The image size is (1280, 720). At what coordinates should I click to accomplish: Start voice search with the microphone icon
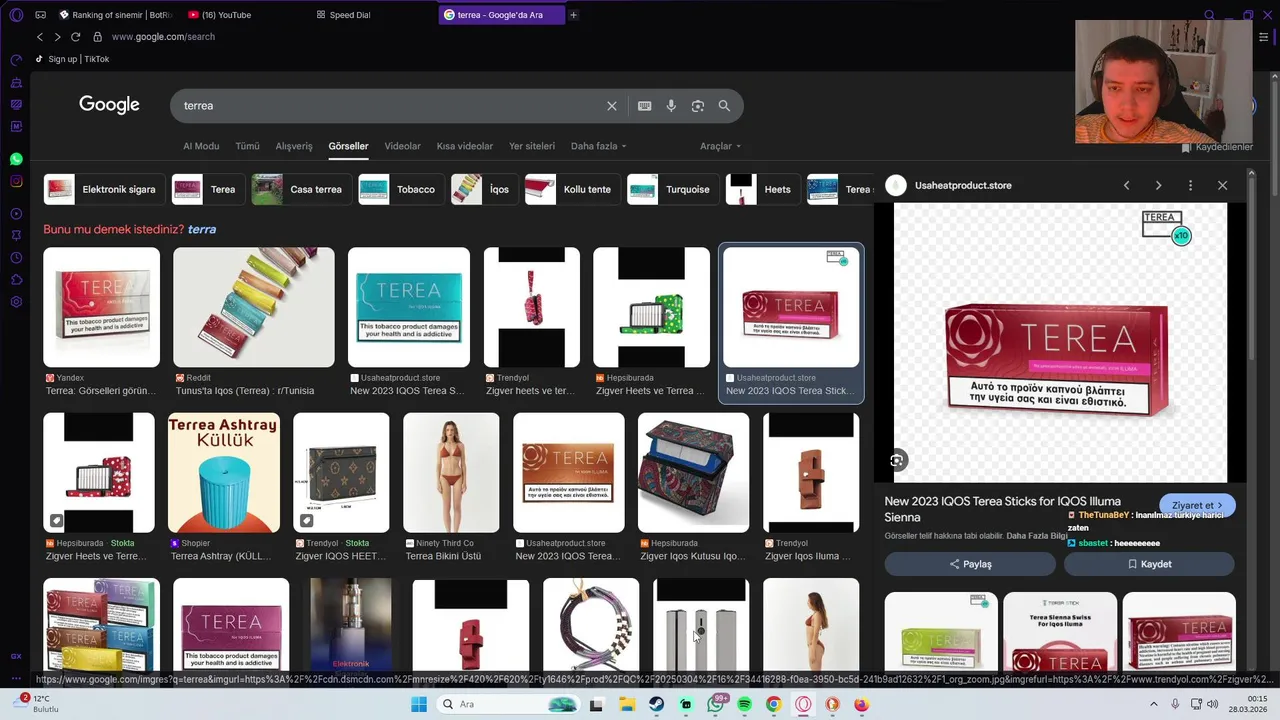pos(671,106)
